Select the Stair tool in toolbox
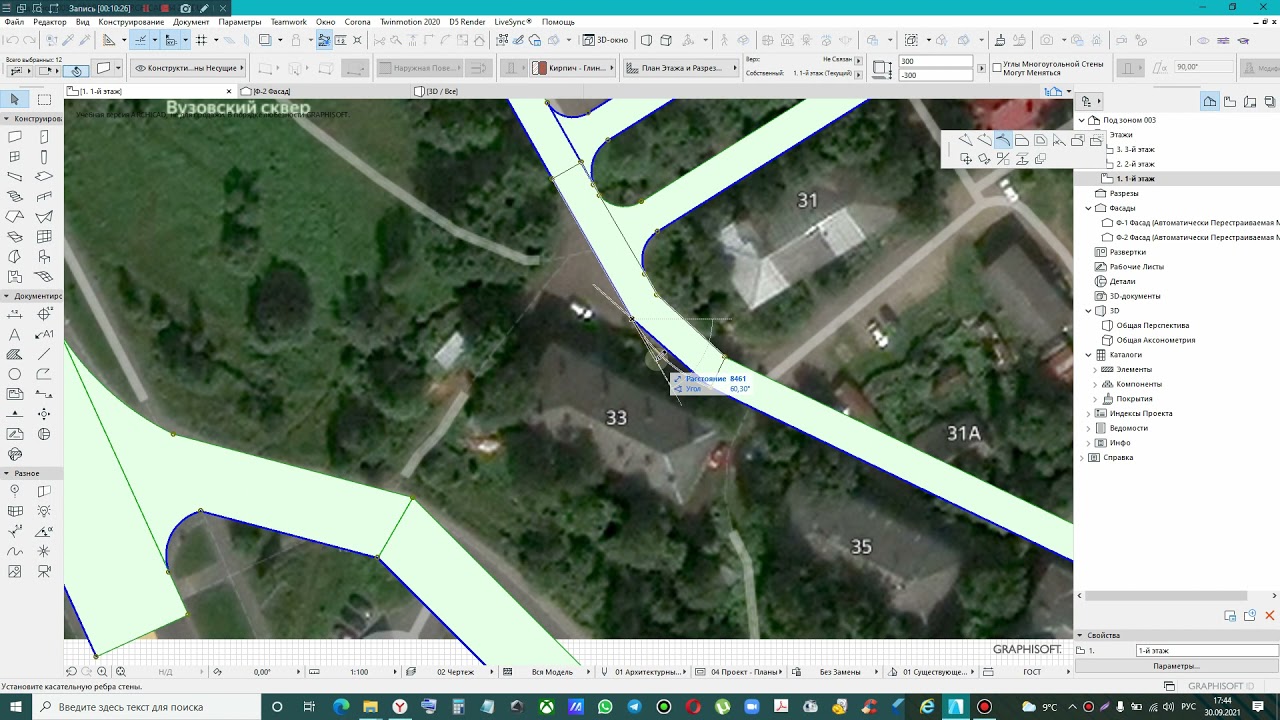 [14, 197]
